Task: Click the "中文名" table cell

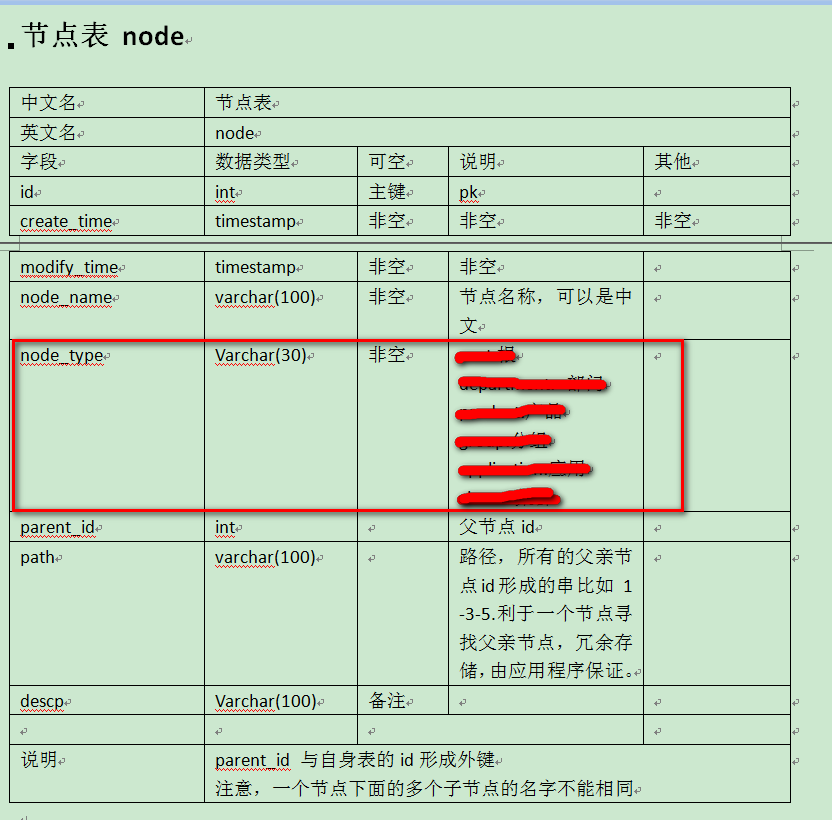Action: click(x=49, y=102)
